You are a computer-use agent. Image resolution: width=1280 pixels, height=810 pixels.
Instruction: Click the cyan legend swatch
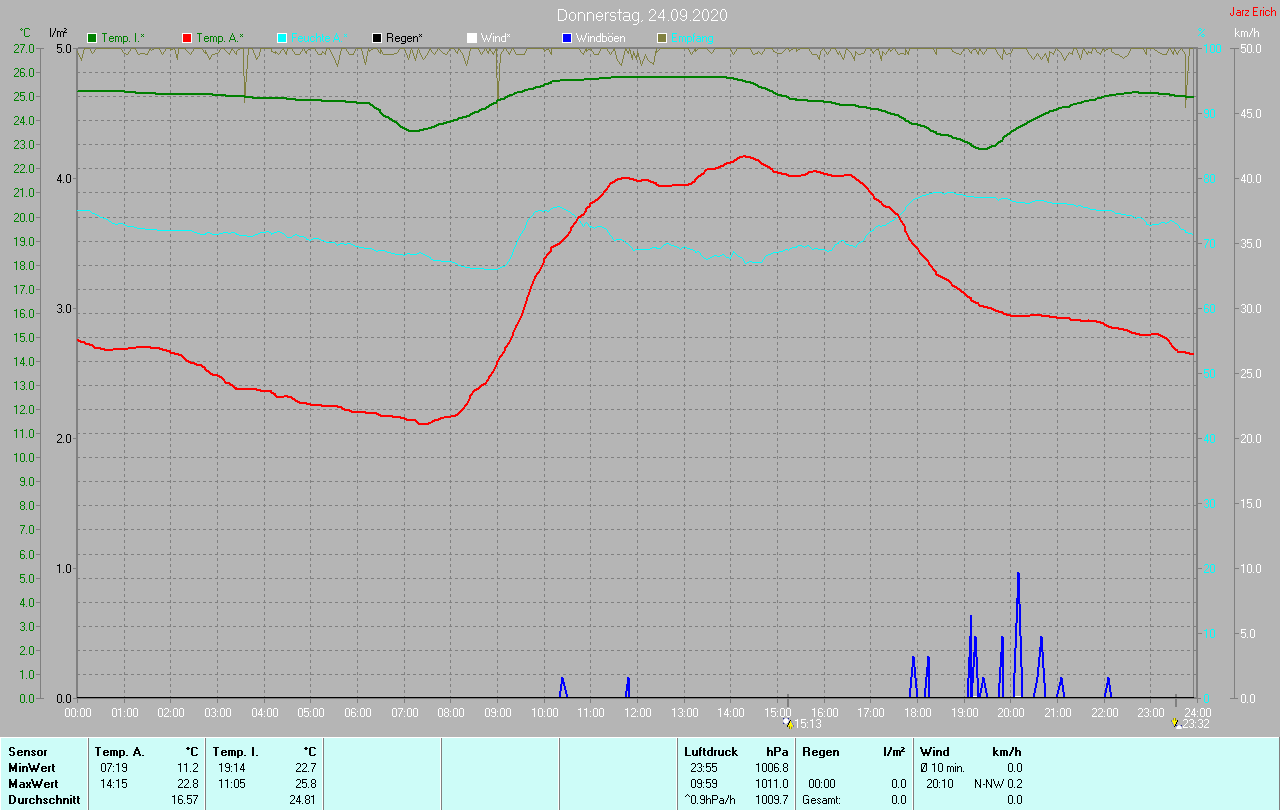[282, 38]
